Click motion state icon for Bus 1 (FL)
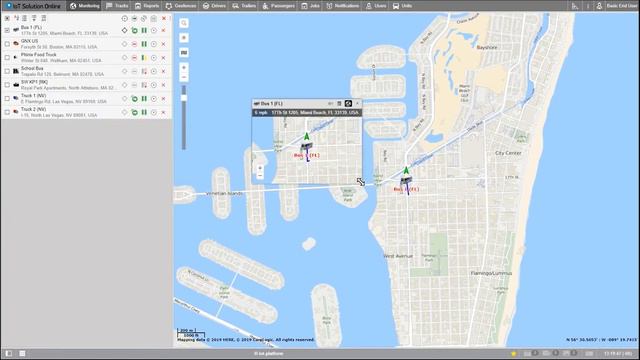Image resolution: width=640 pixels, height=360 pixels. pos(134,30)
